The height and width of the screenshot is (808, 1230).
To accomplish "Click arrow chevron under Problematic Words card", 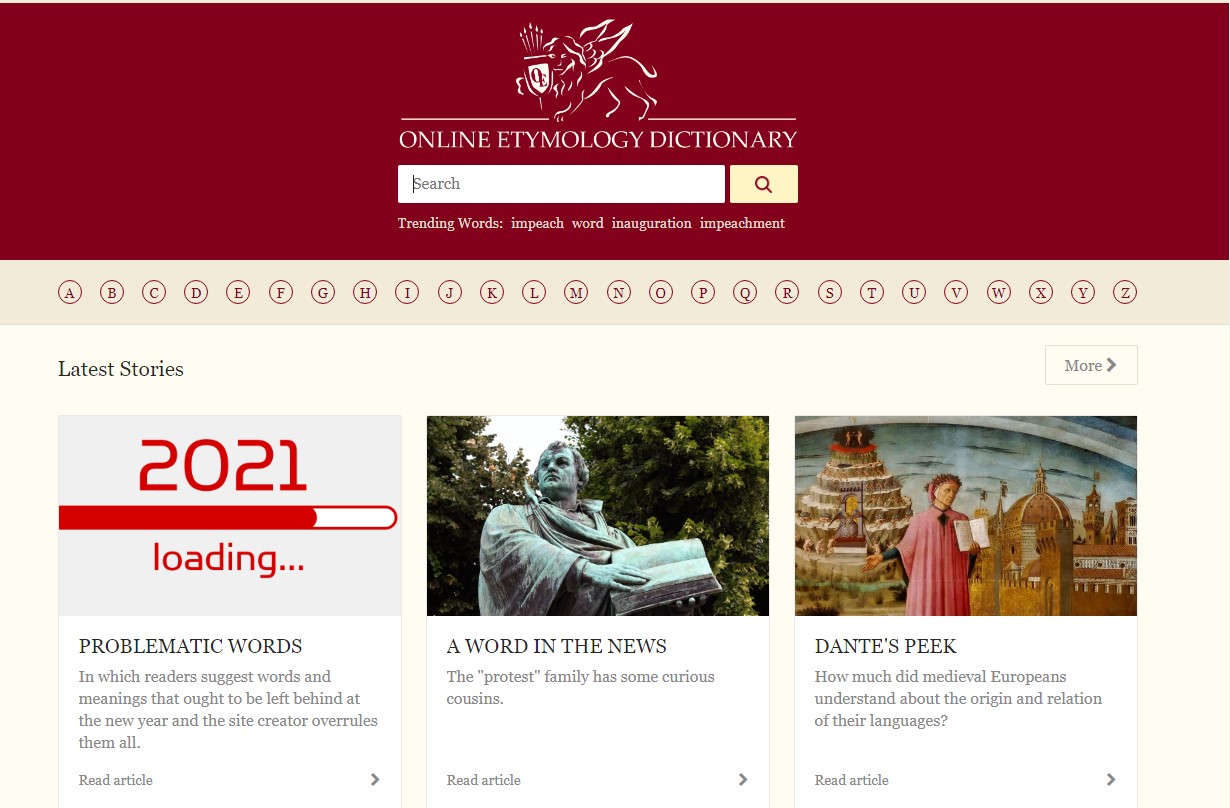I will click(375, 780).
